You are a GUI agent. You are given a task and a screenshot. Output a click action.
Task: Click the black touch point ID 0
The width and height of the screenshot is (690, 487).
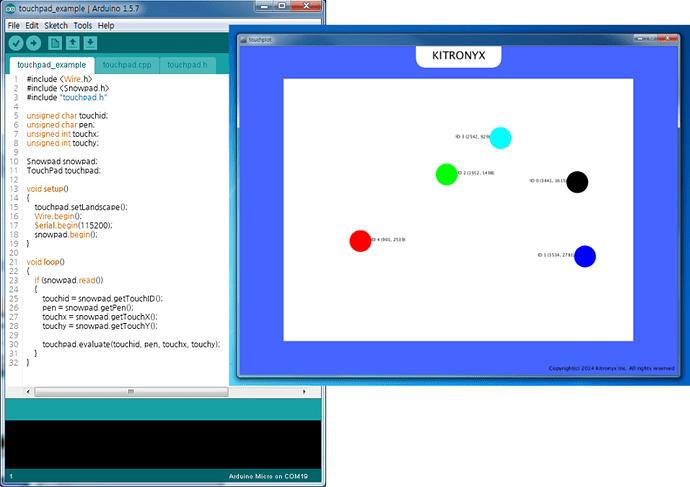coord(577,182)
